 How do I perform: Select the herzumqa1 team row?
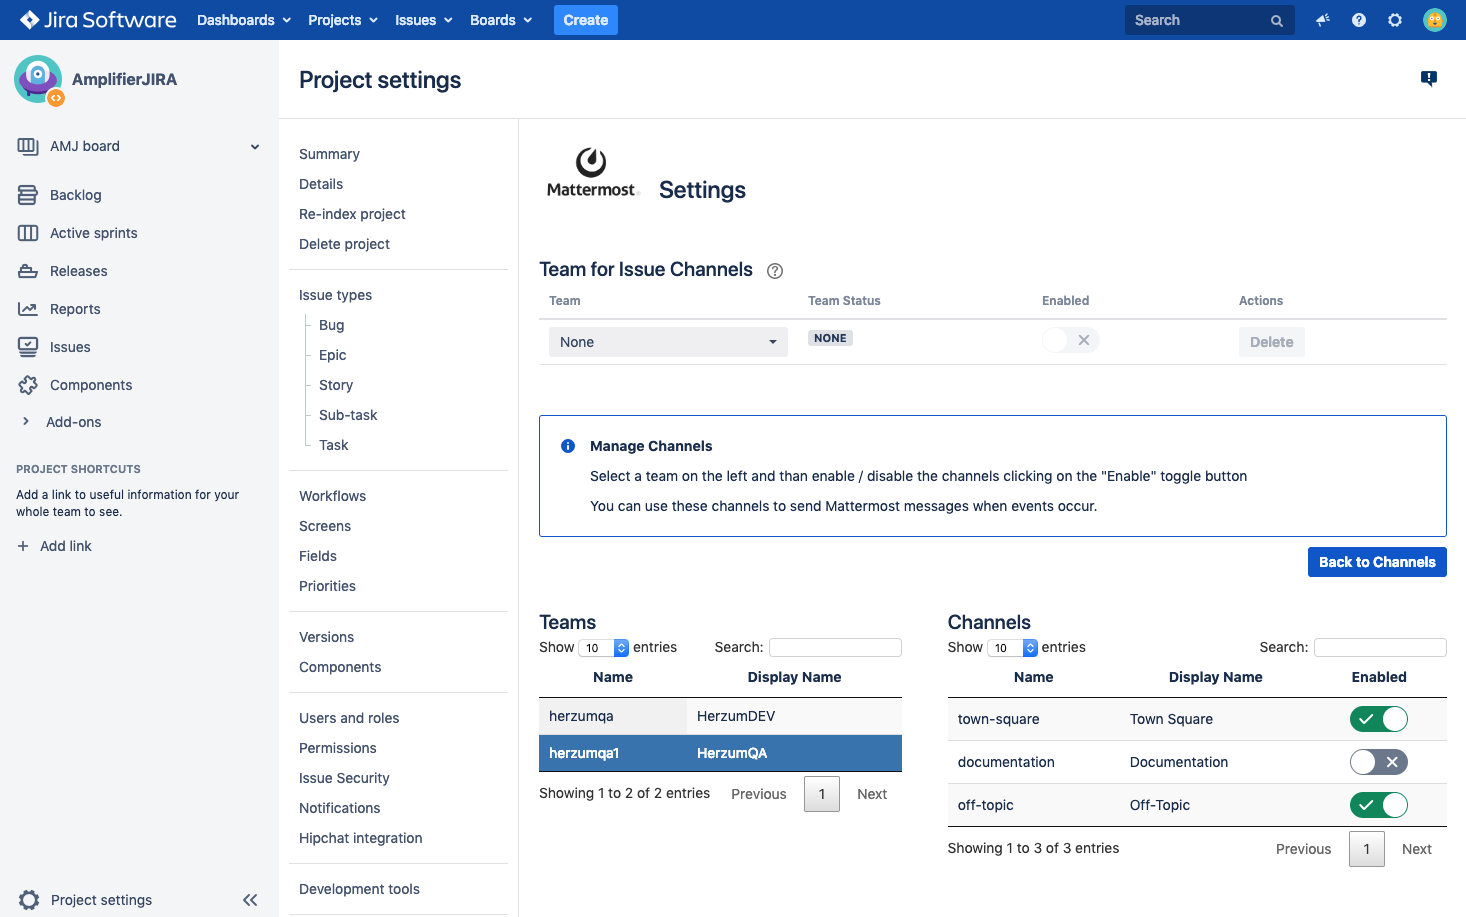[x=720, y=753]
